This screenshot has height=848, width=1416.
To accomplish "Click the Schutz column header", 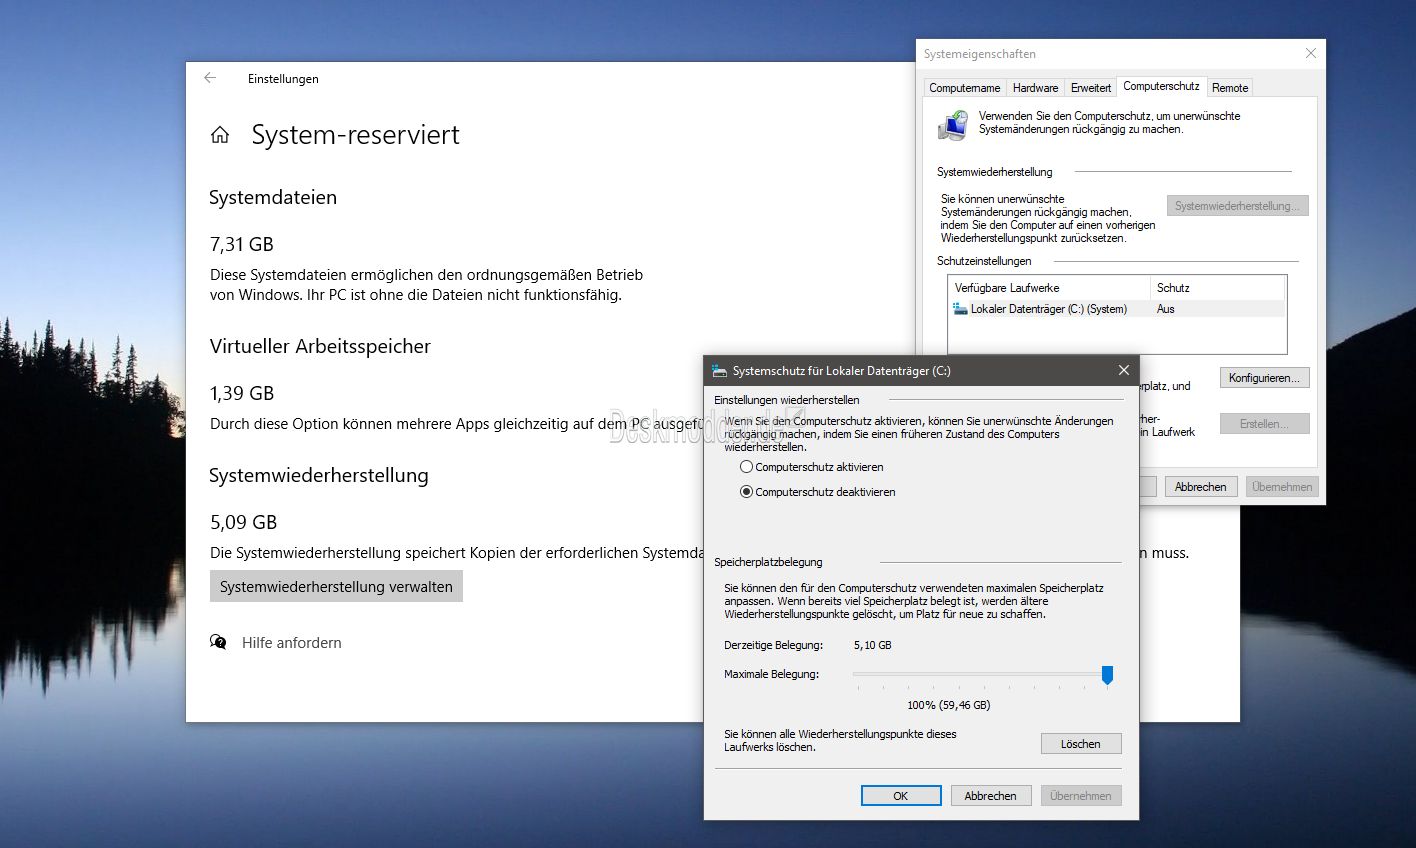I will [1217, 288].
